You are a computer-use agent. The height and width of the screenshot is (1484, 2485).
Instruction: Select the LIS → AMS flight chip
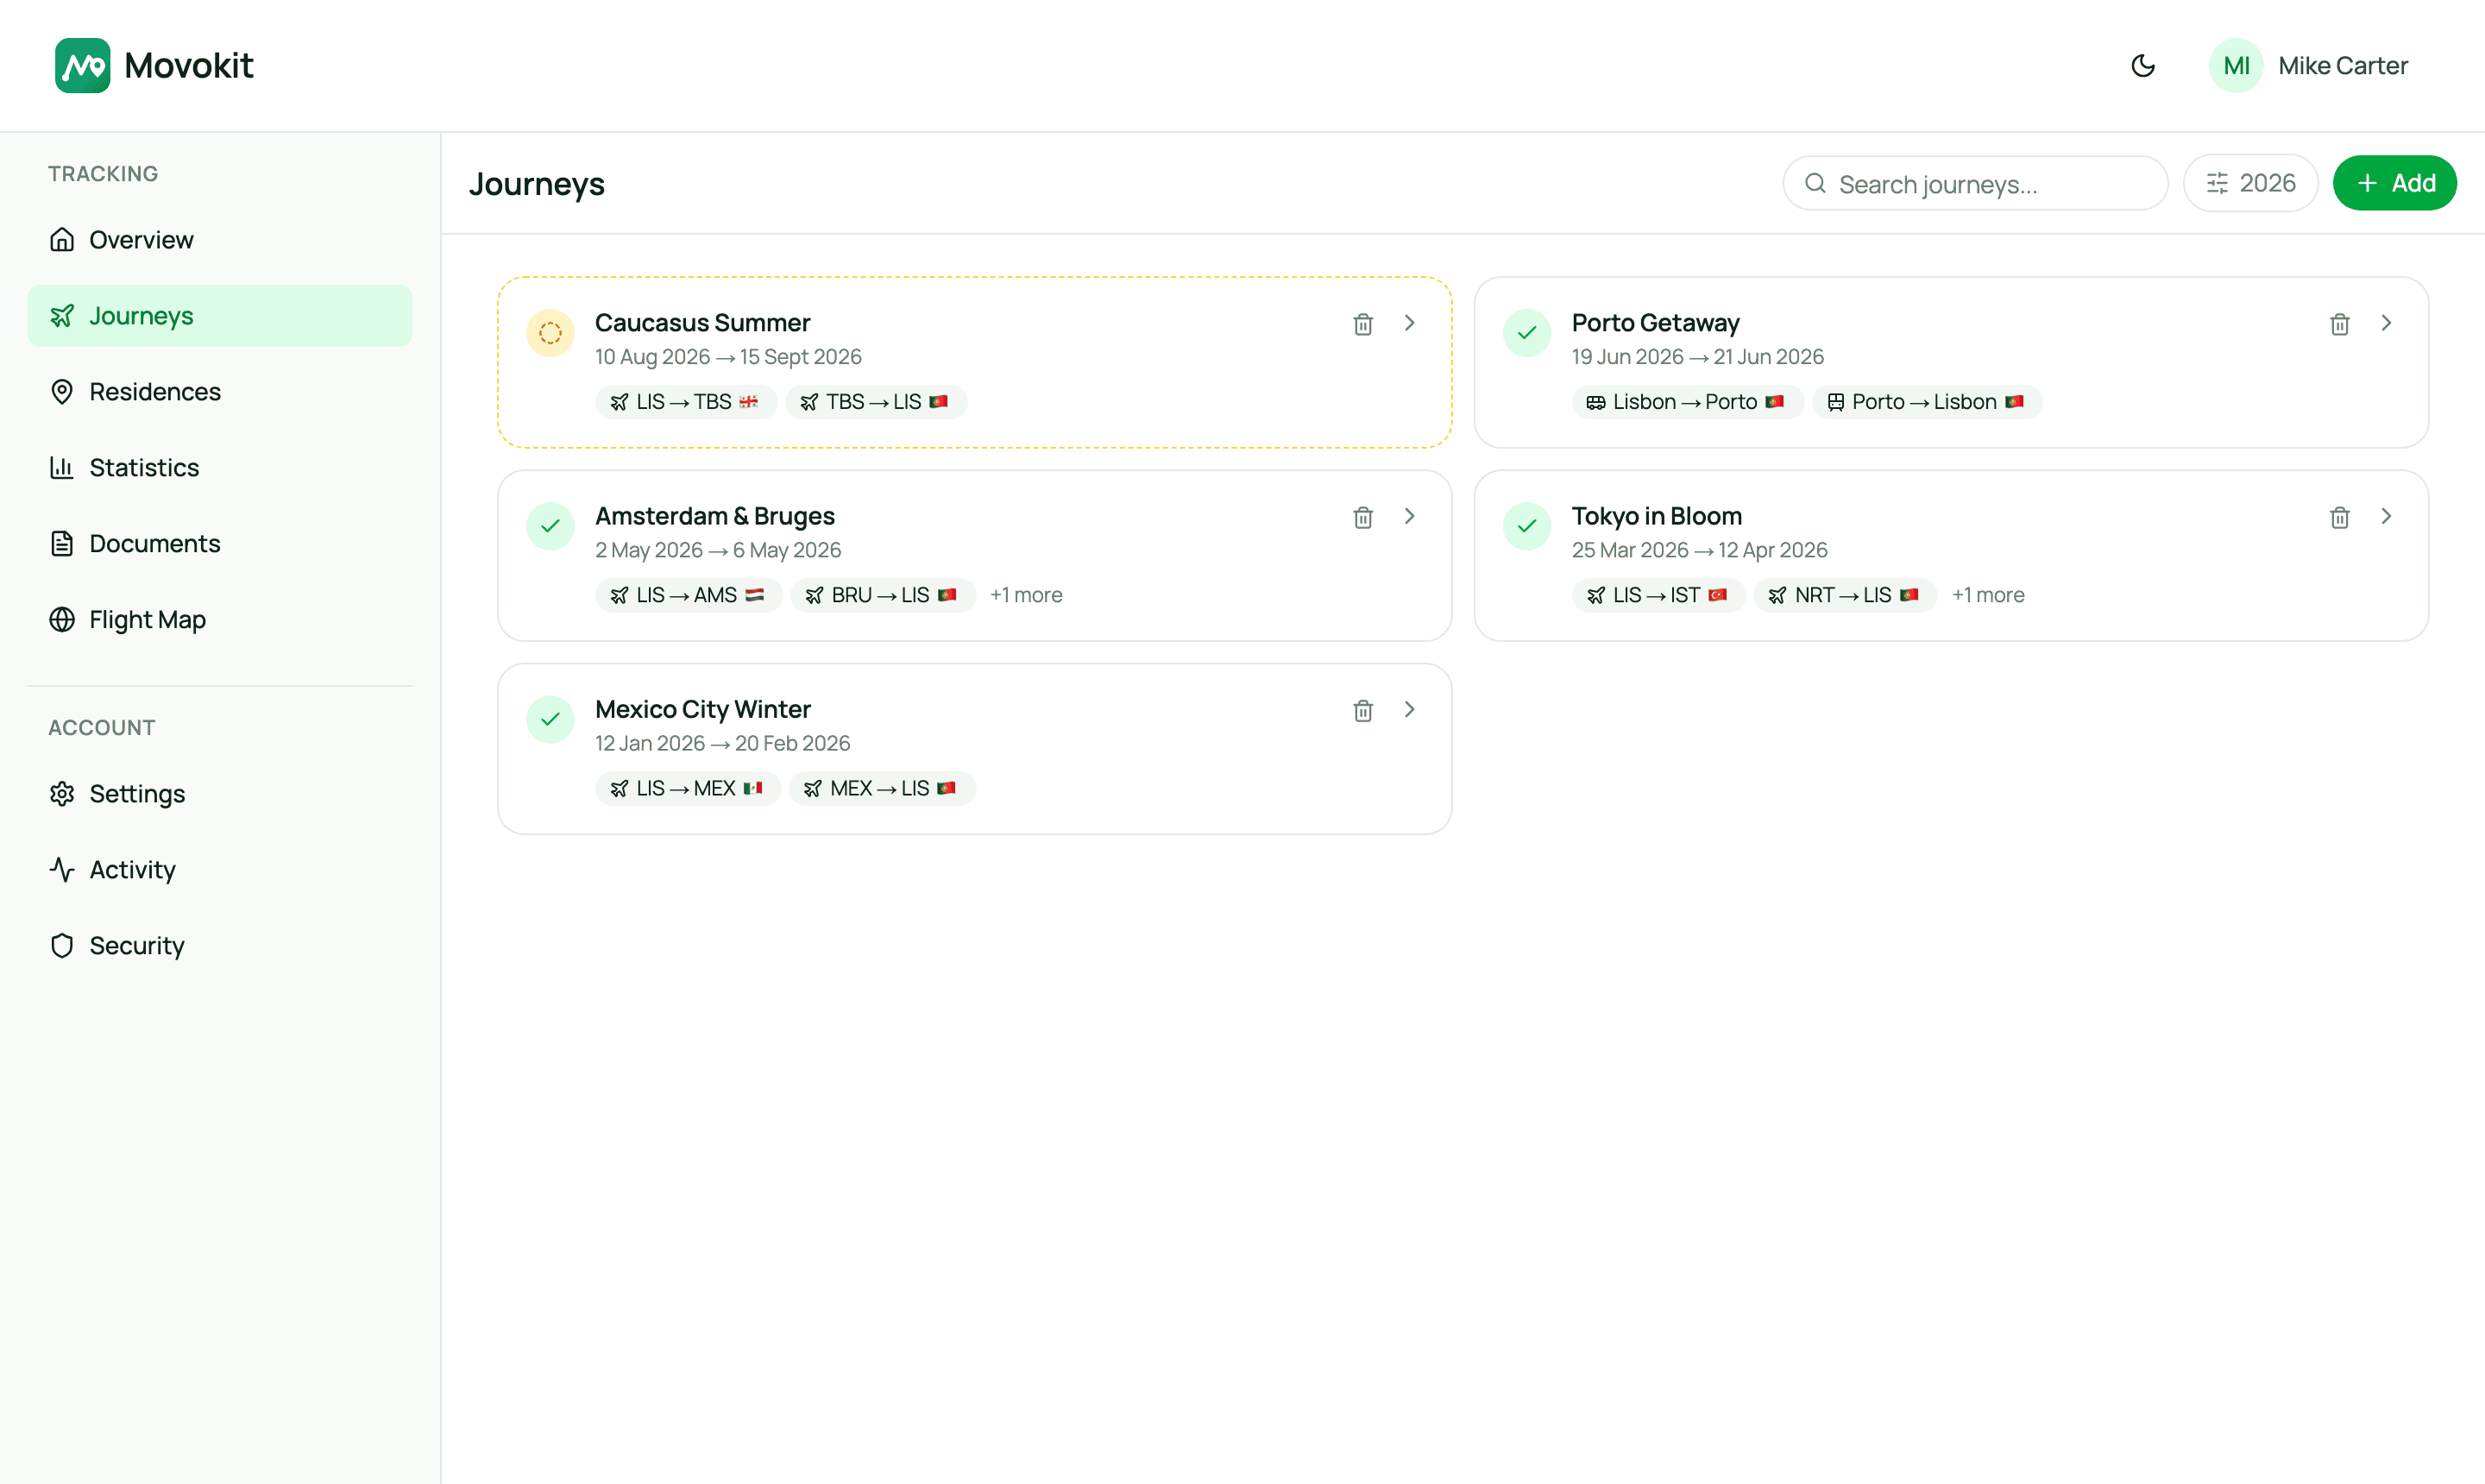coord(689,595)
